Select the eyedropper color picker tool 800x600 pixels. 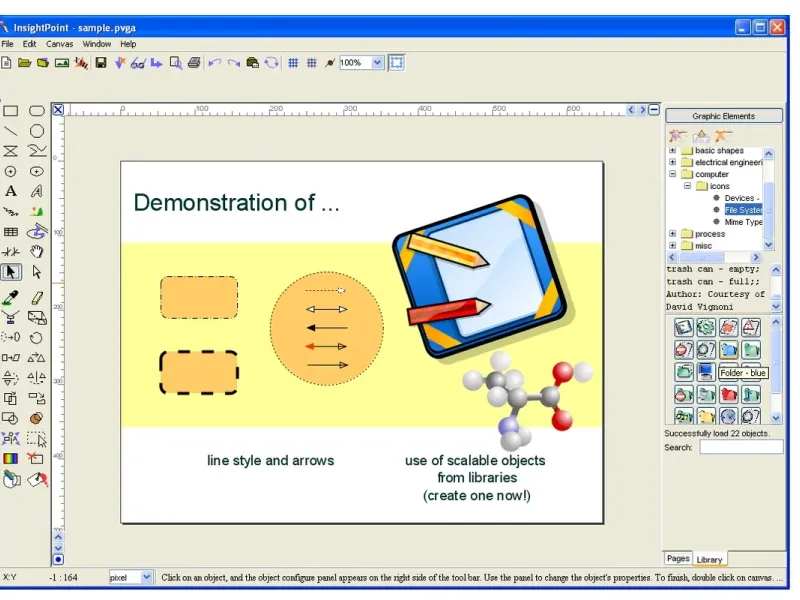(x=11, y=297)
